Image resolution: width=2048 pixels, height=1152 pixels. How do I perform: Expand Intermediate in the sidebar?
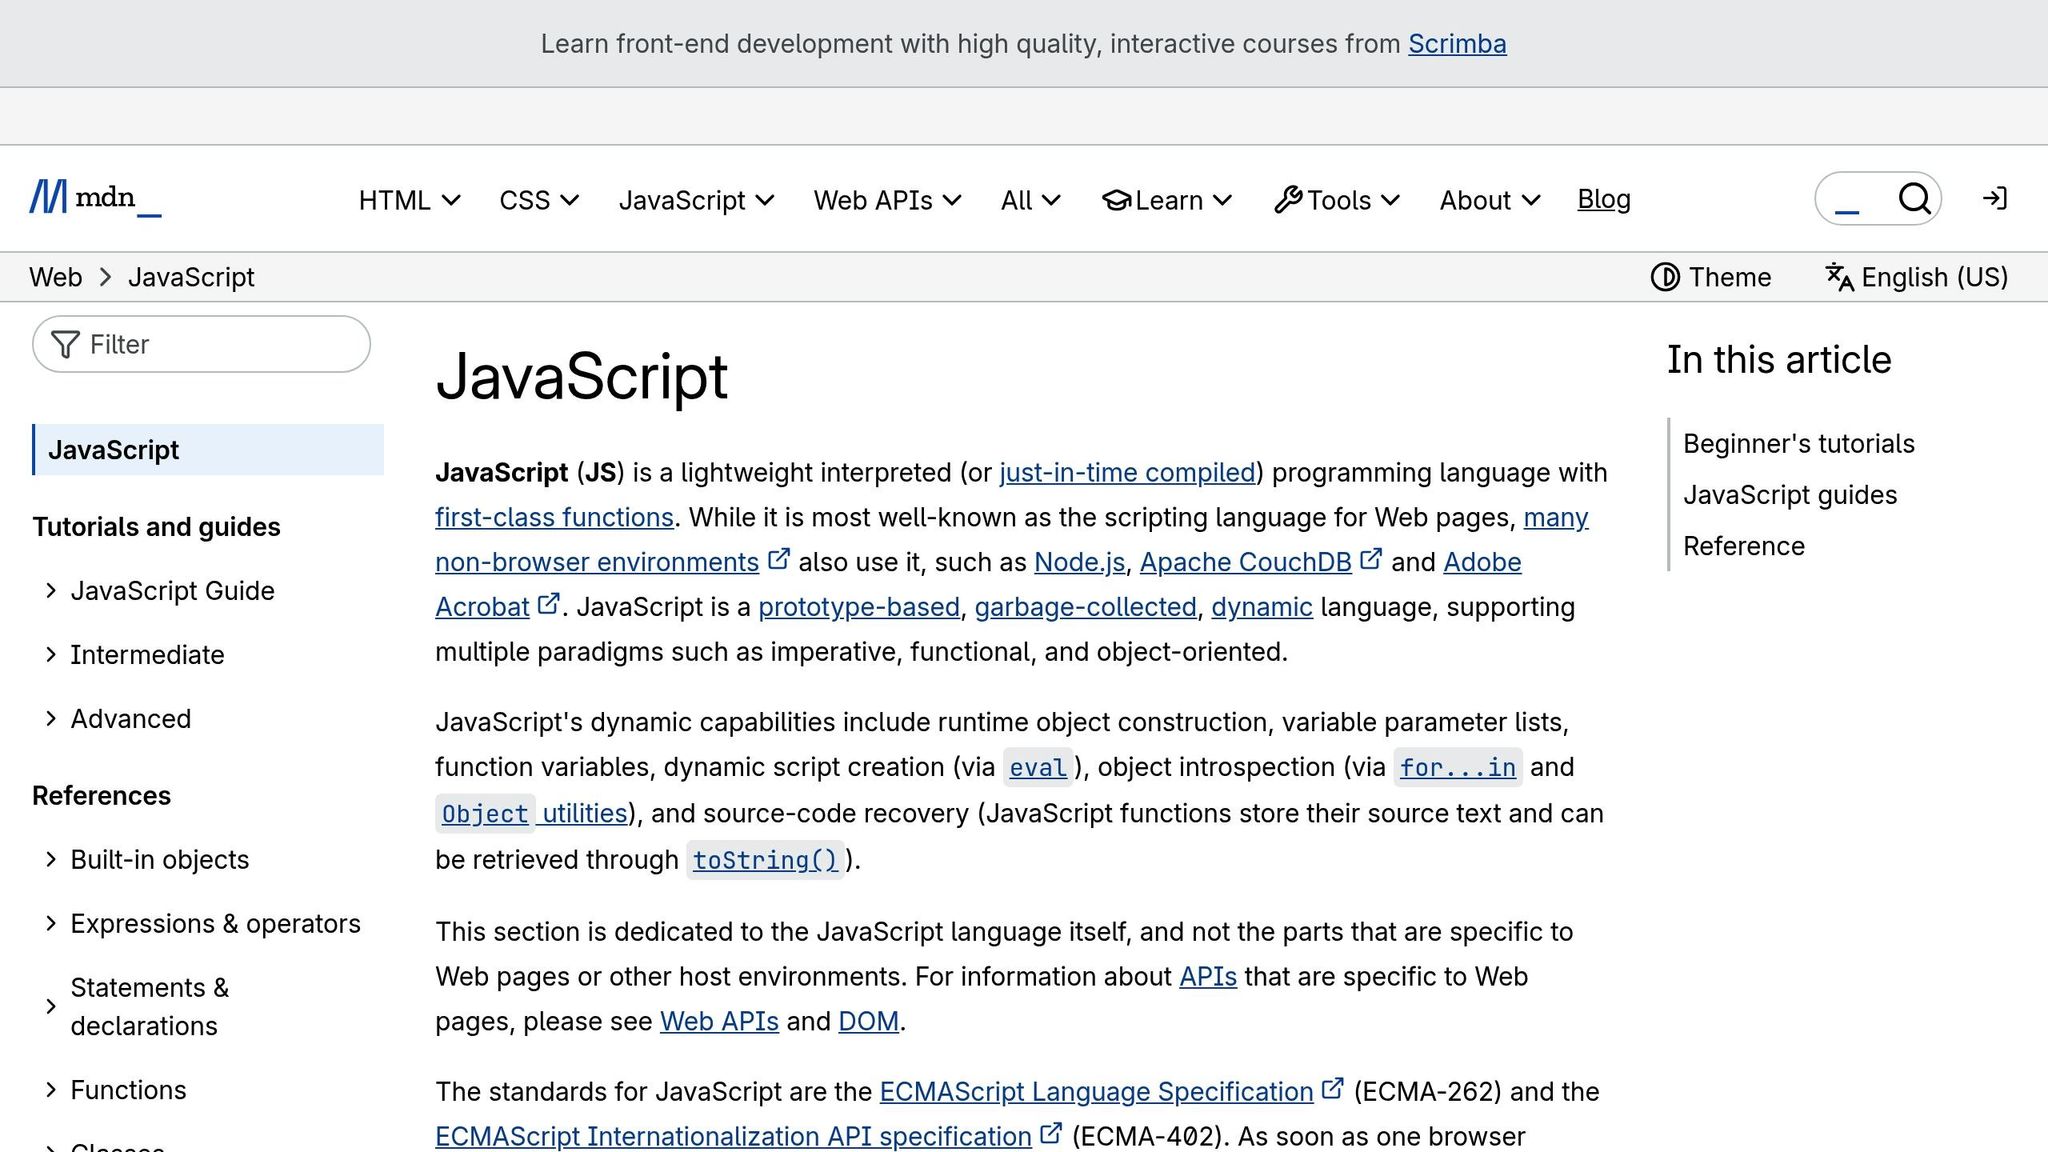[146, 655]
